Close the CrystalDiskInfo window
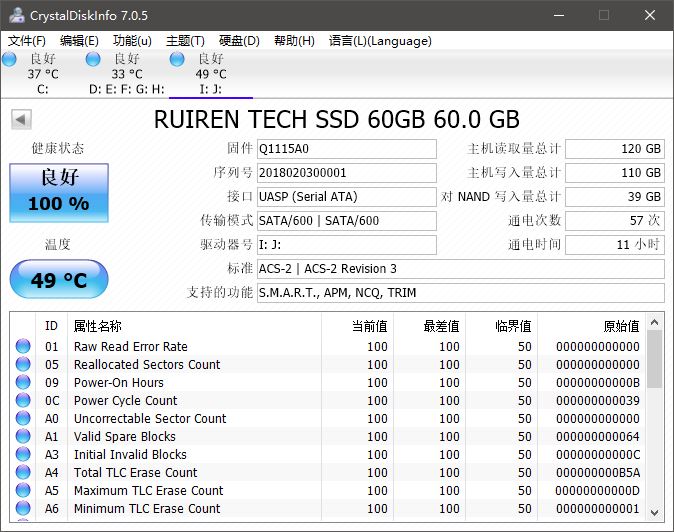674x532 pixels. tap(650, 15)
